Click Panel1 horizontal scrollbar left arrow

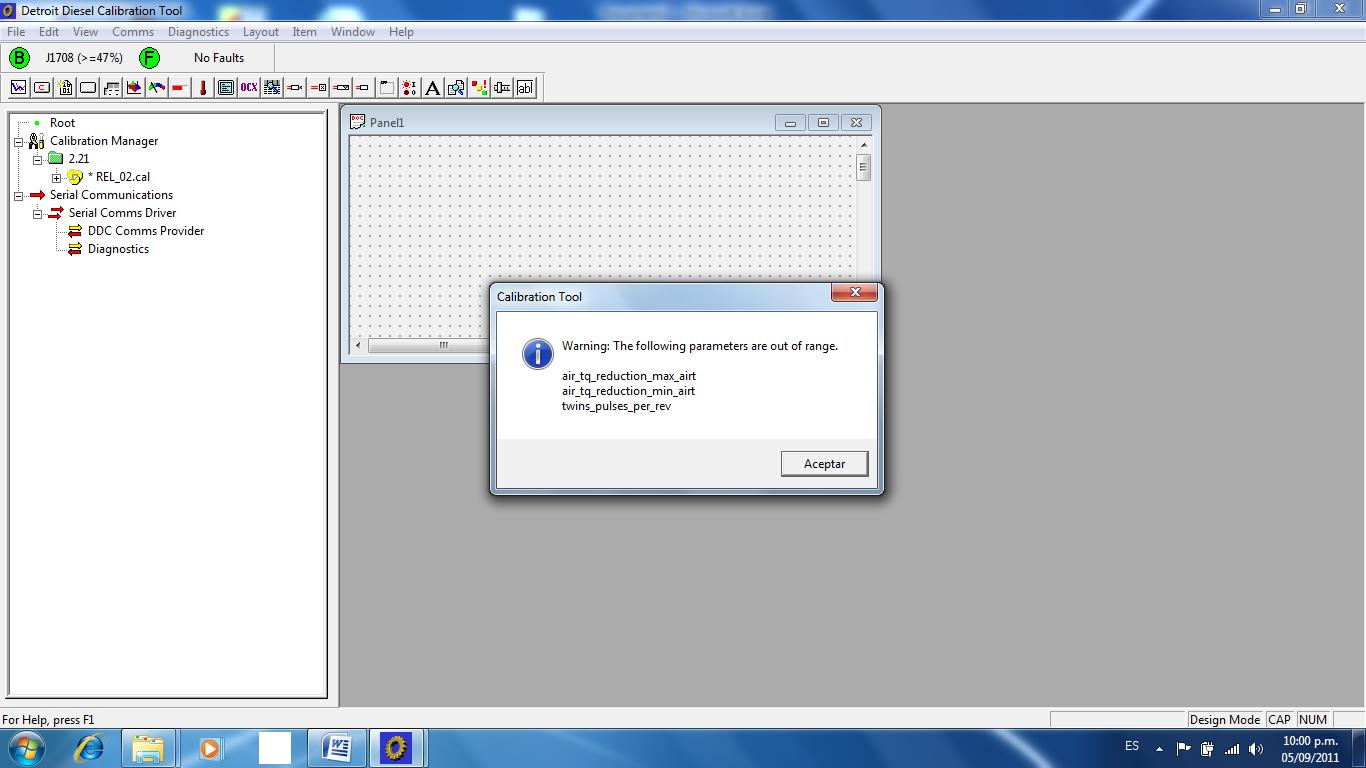click(359, 346)
